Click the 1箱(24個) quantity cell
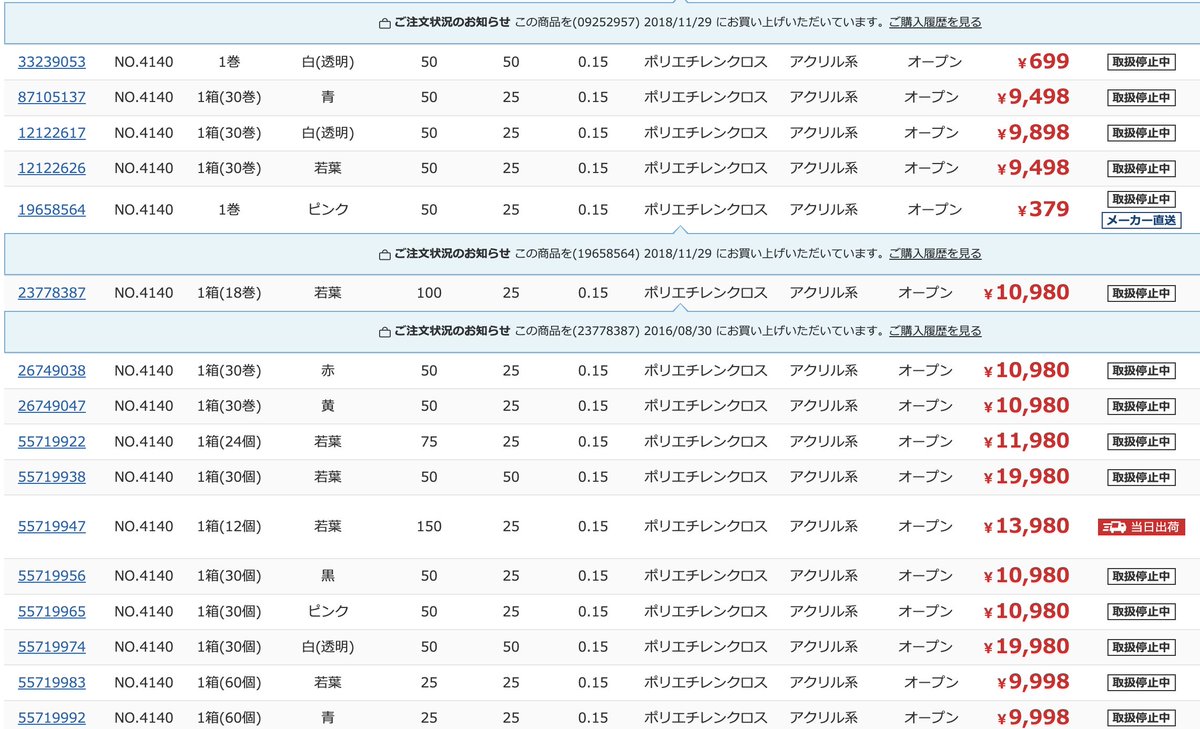1200x729 pixels. [229, 441]
